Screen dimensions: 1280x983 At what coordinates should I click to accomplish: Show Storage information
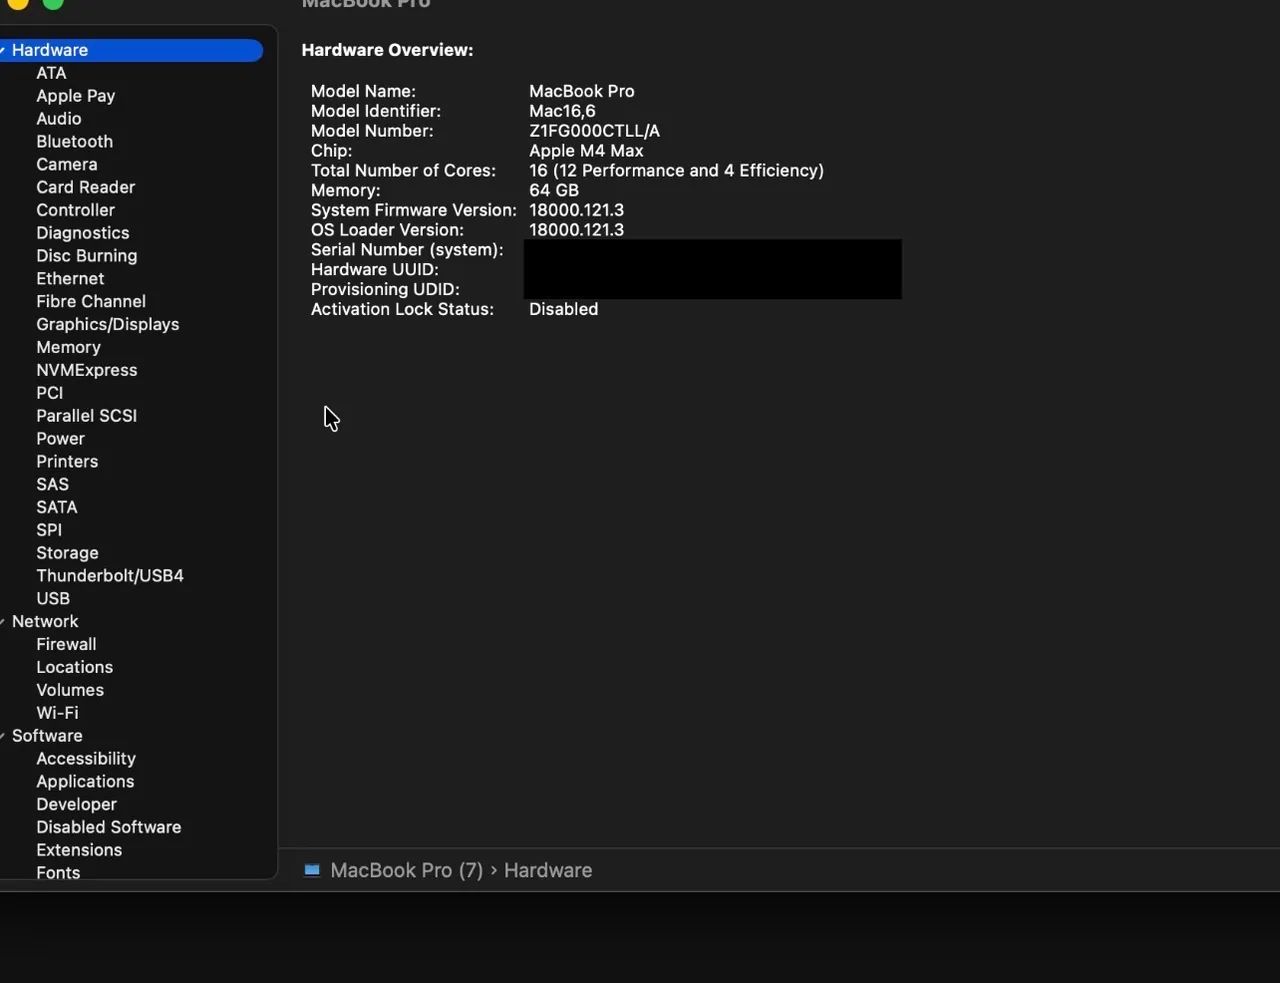coord(68,553)
